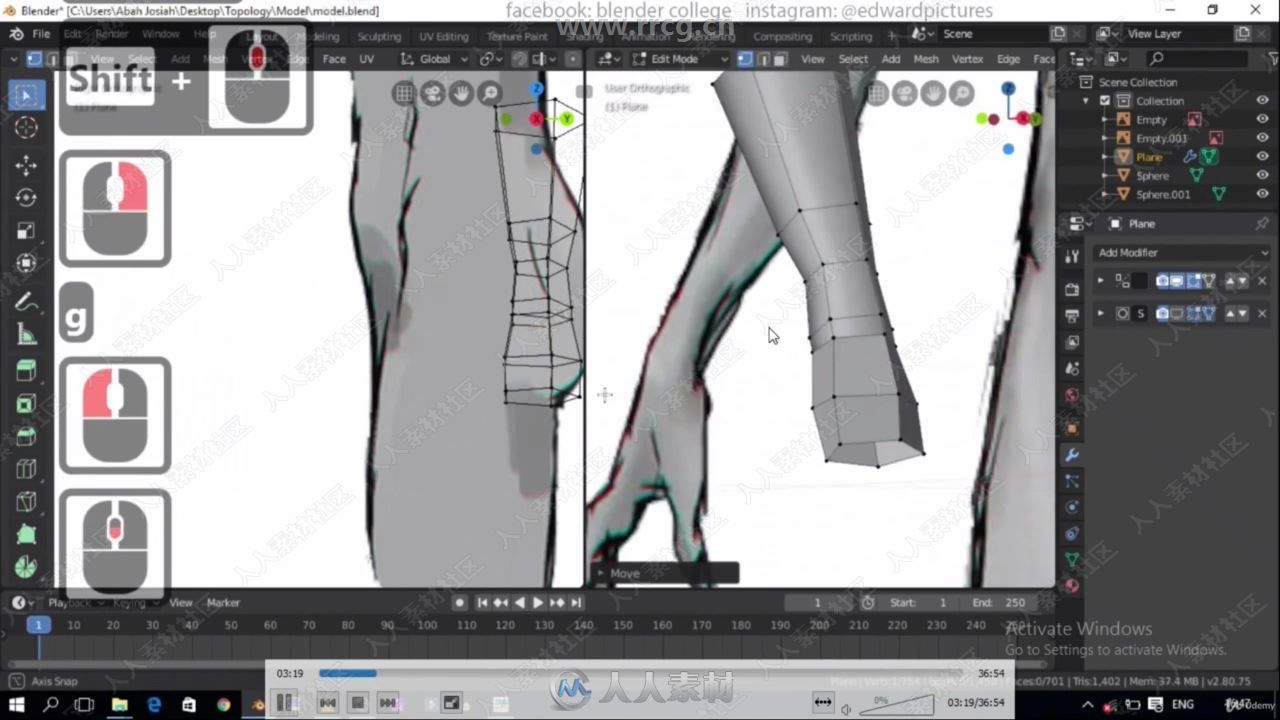Toggle face select mode in right viewport

coord(779,59)
